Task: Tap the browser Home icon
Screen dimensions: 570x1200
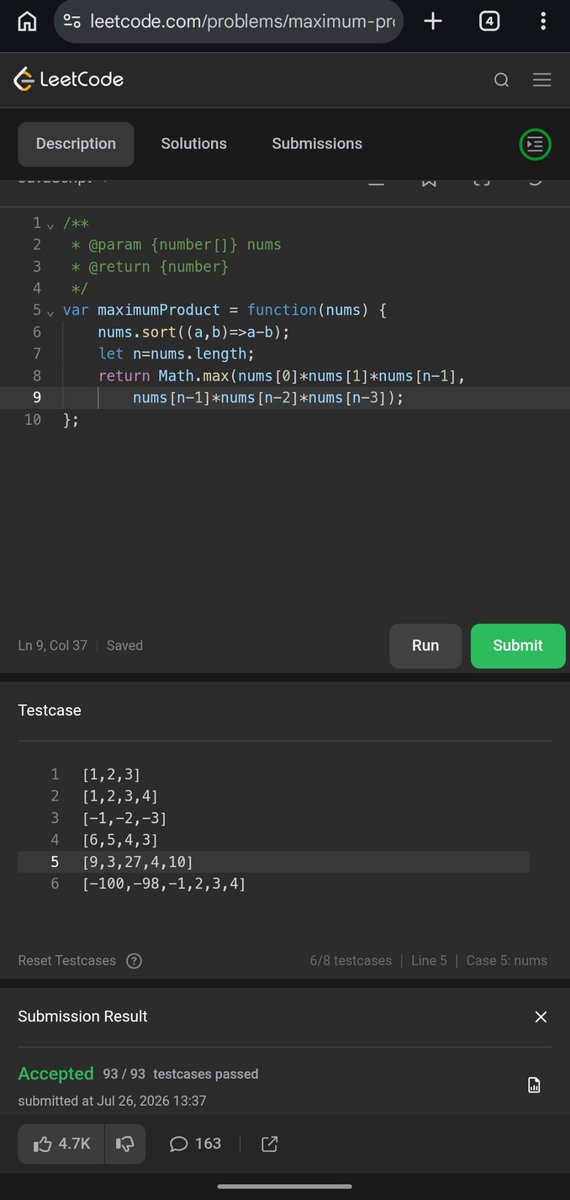Action: pyautogui.click(x=27, y=21)
